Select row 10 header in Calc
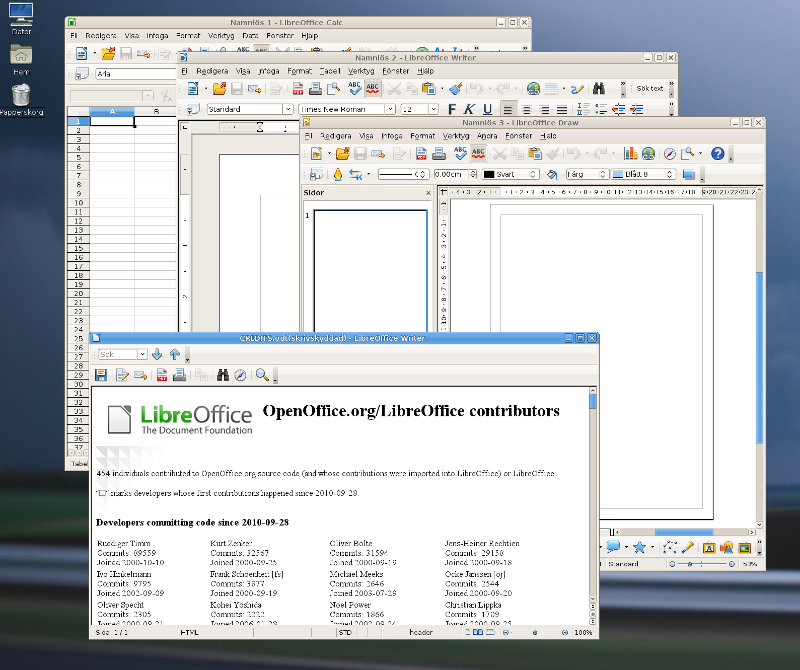 [79, 203]
